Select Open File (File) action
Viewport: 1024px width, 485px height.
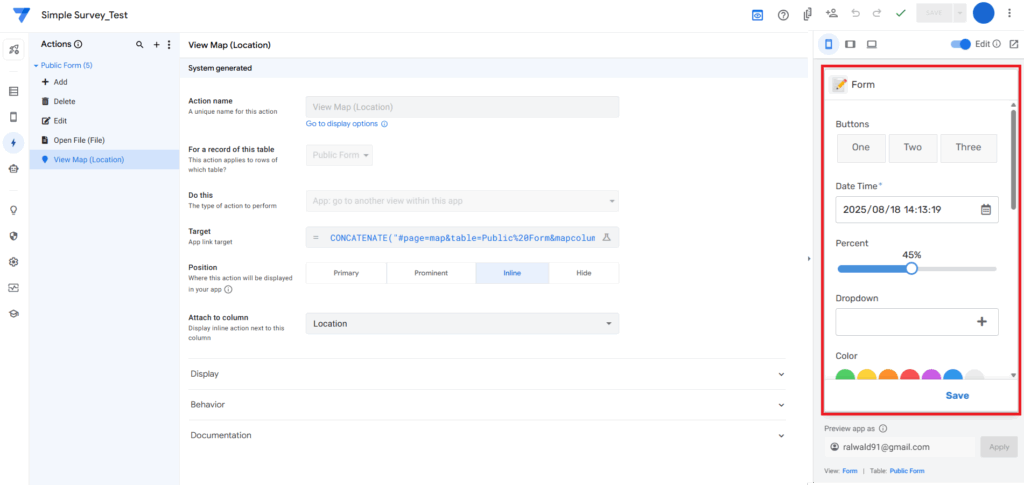coord(79,140)
